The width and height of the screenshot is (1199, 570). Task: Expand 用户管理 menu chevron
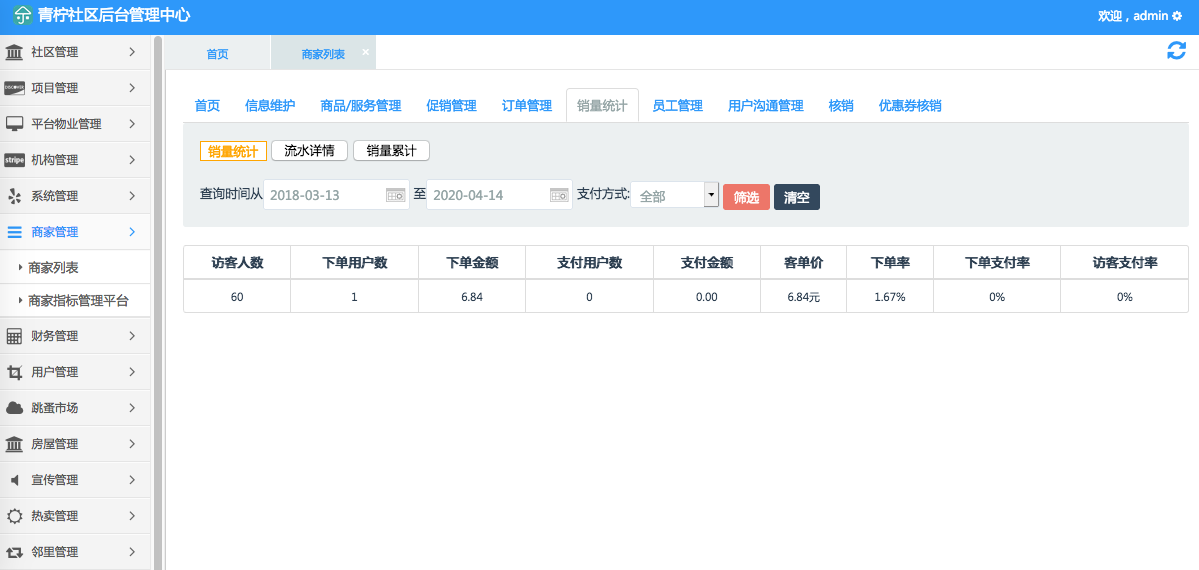pyautogui.click(x=132, y=372)
